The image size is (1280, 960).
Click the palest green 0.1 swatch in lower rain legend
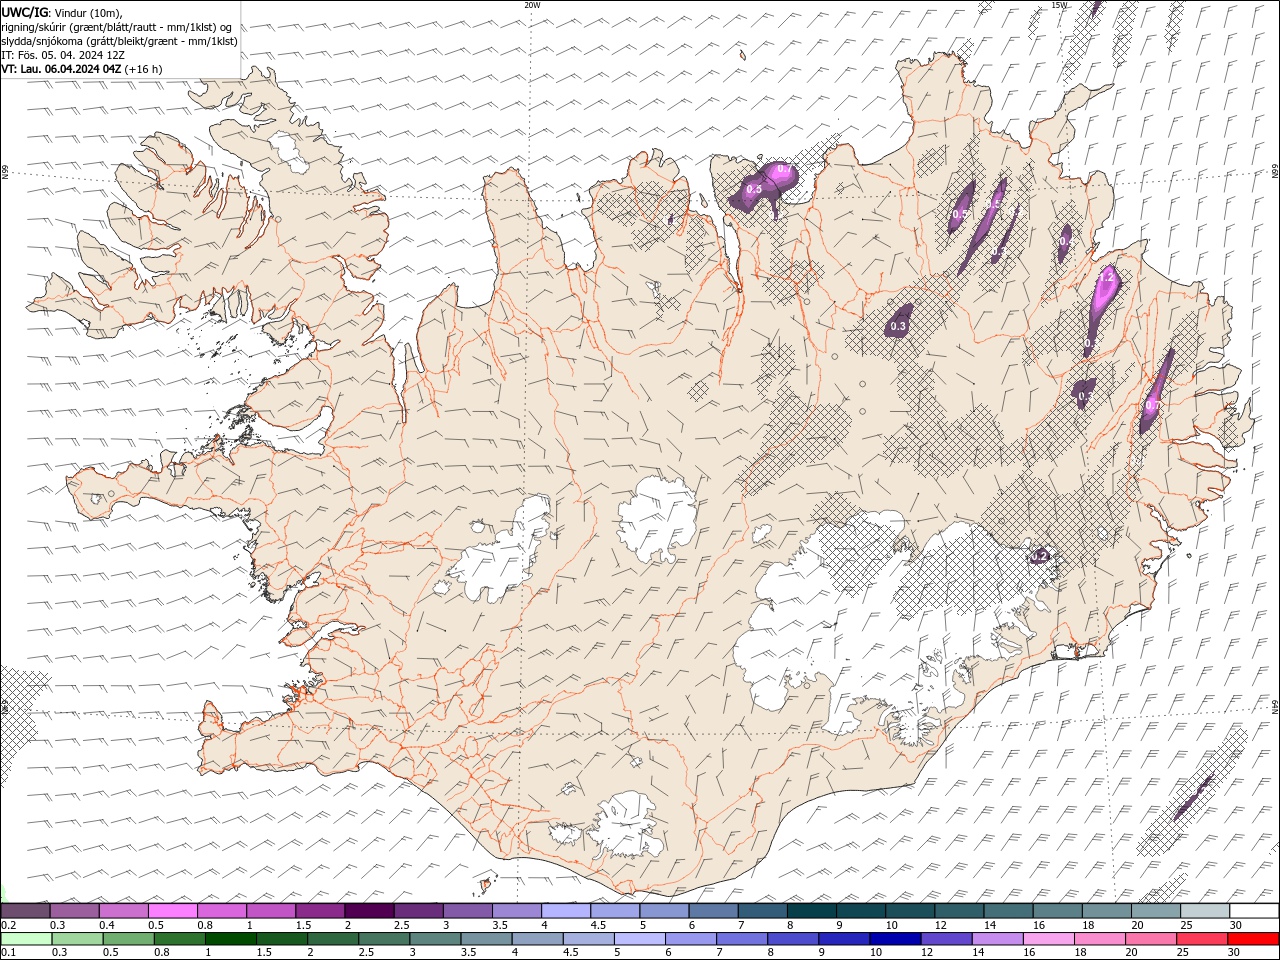(x=26, y=939)
